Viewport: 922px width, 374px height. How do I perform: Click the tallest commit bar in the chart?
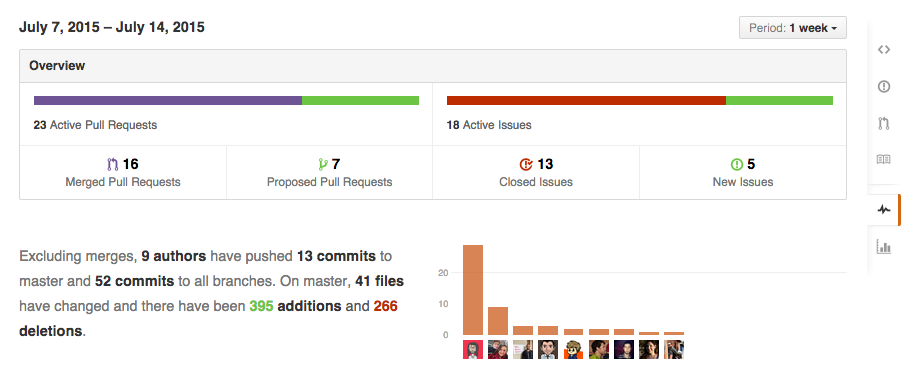(x=473, y=290)
